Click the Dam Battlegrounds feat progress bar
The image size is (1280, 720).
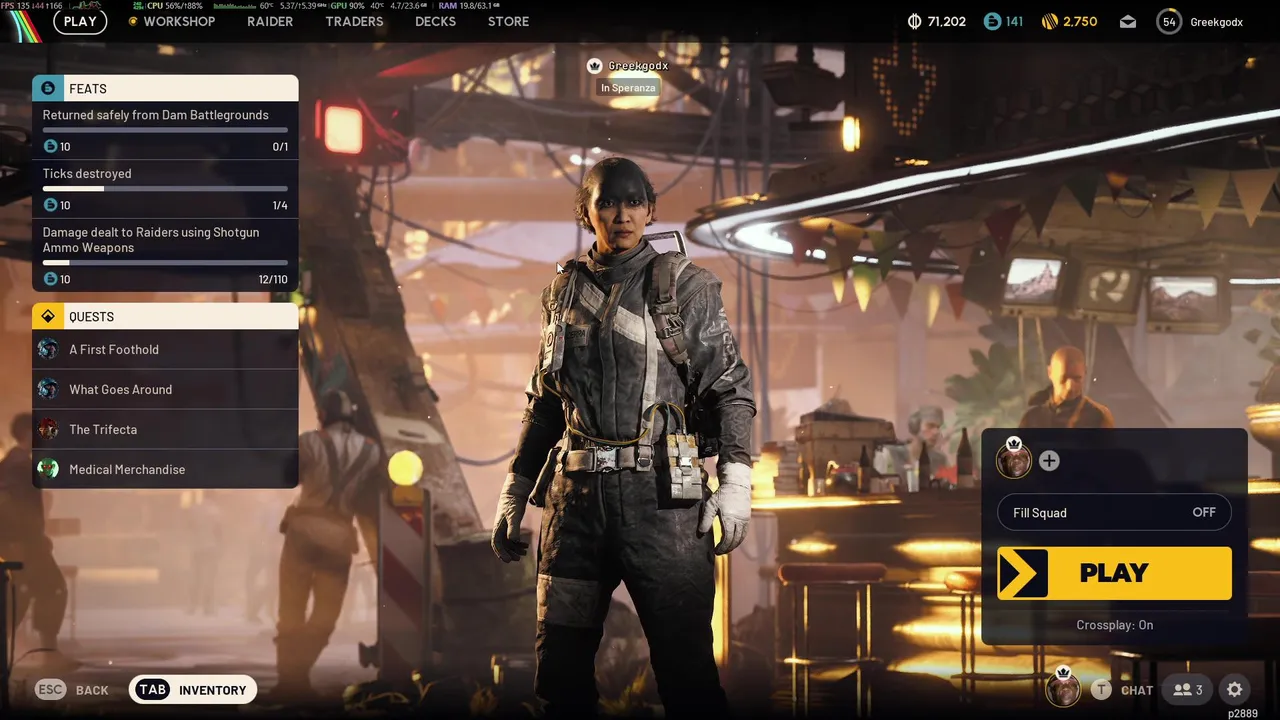(x=165, y=129)
